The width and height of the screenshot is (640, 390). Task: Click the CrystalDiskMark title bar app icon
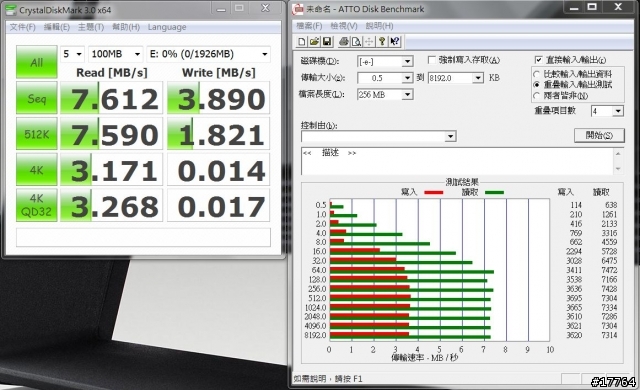click(x=11, y=10)
